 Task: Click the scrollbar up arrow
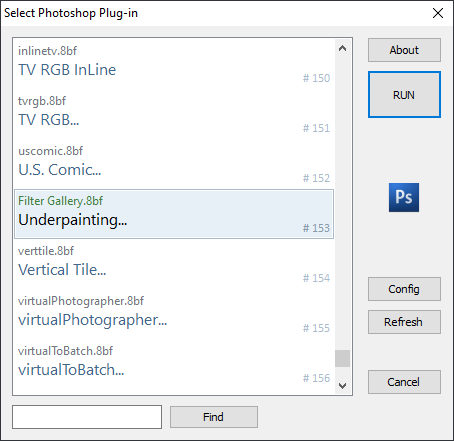click(342, 49)
